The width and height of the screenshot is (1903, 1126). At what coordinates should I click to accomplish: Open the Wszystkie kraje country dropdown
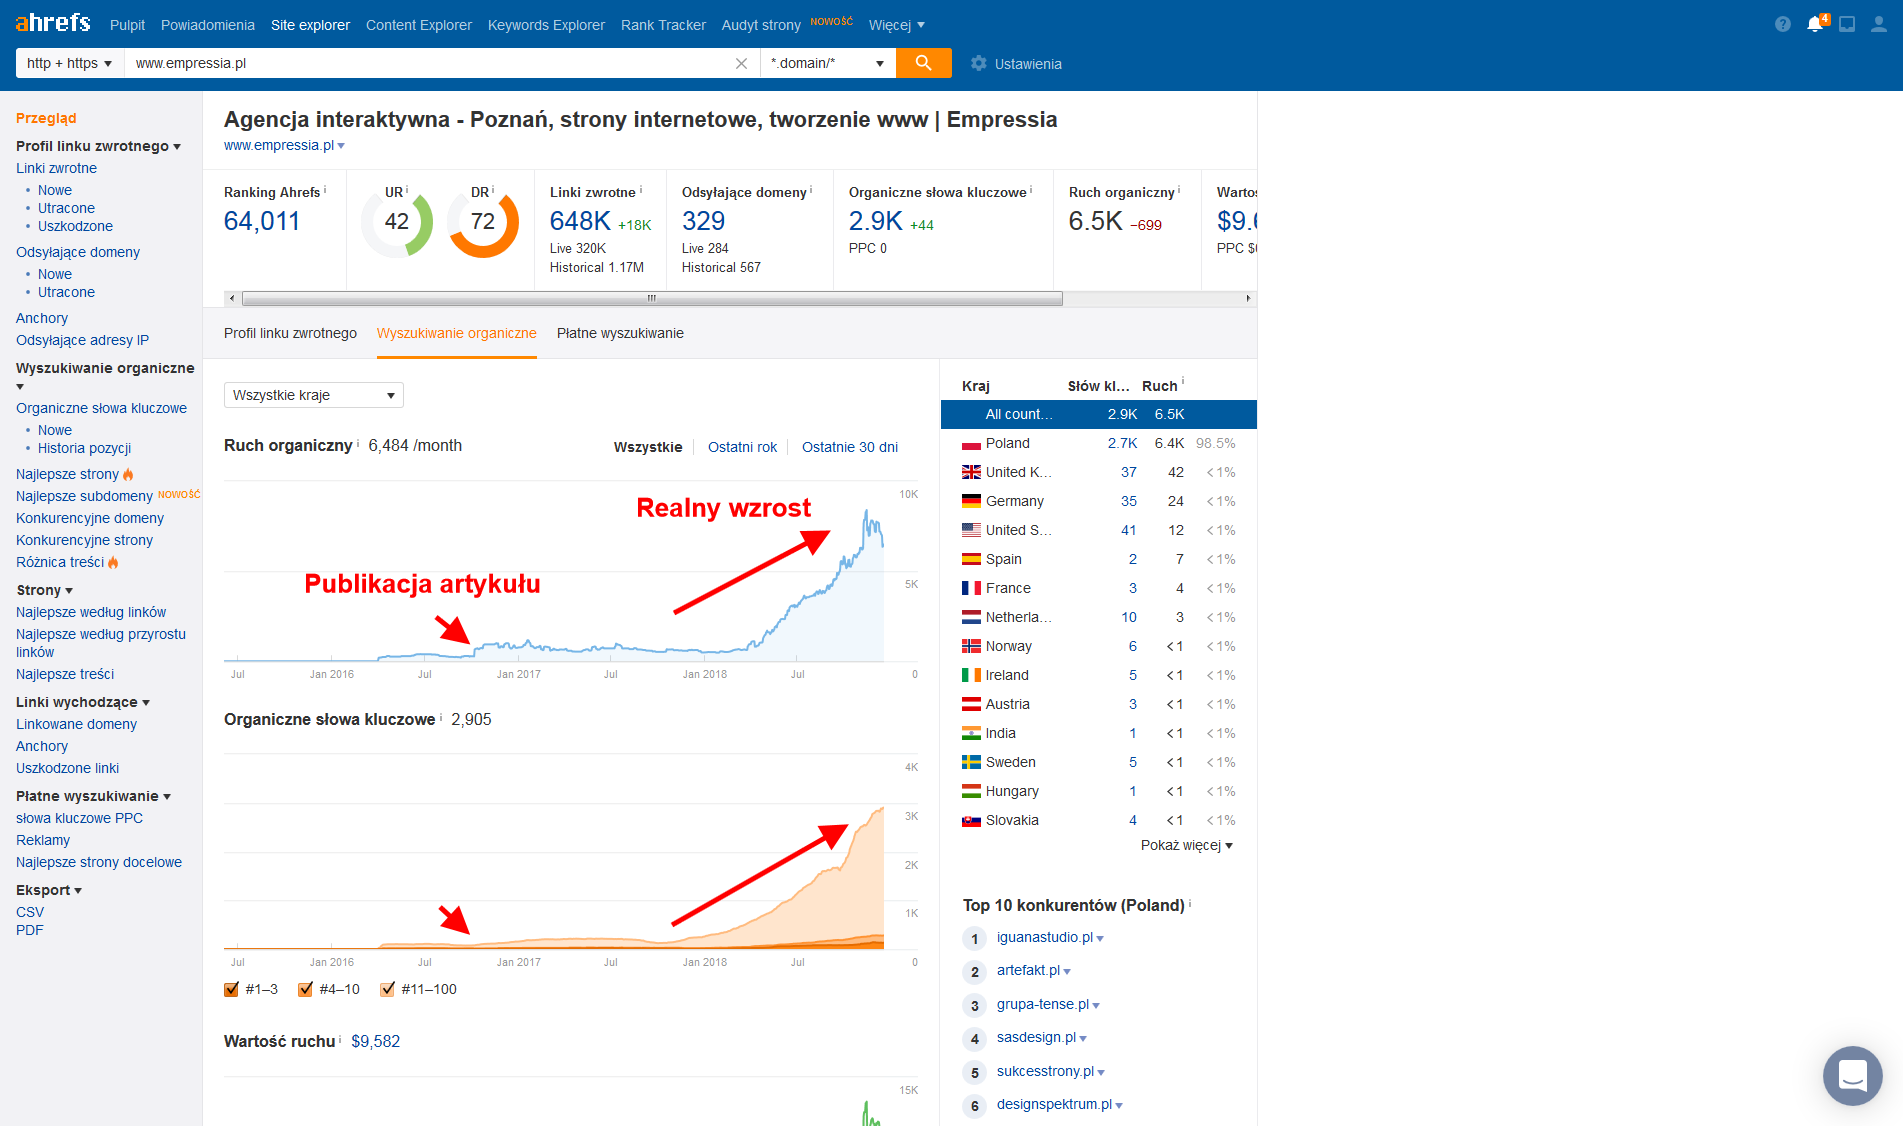point(314,395)
